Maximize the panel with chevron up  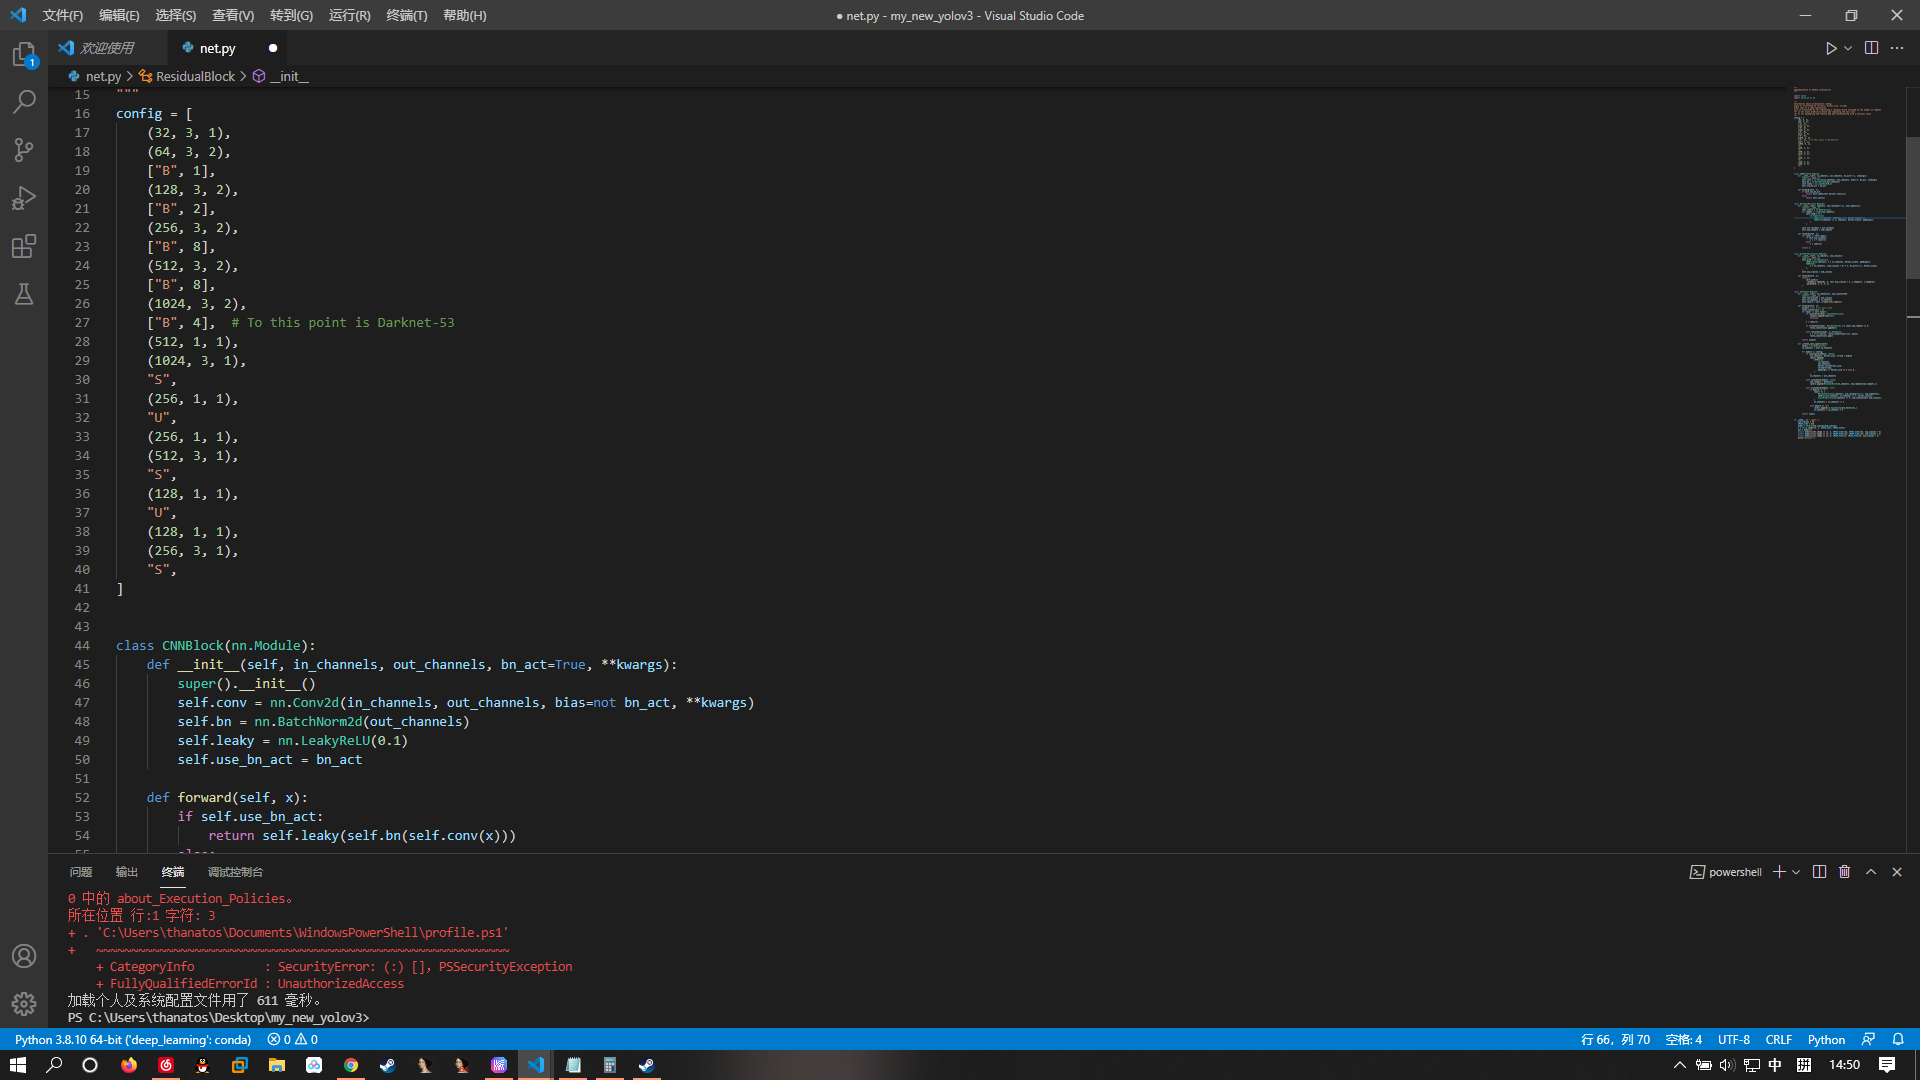[x=1871, y=872]
